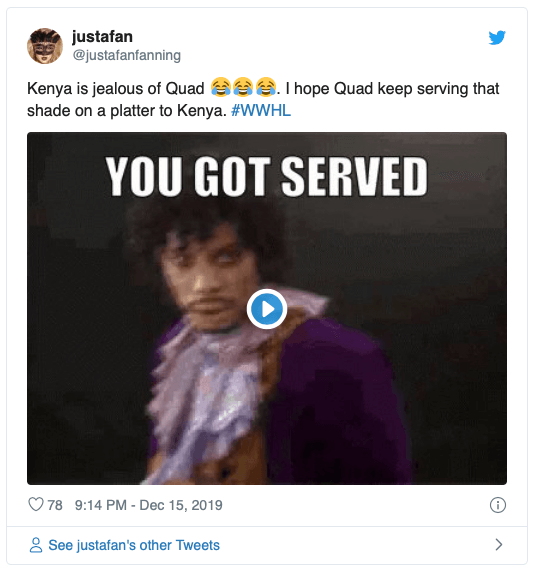Open the tweet info icon
This screenshot has height=573, width=537.
pyautogui.click(x=498, y=505)
